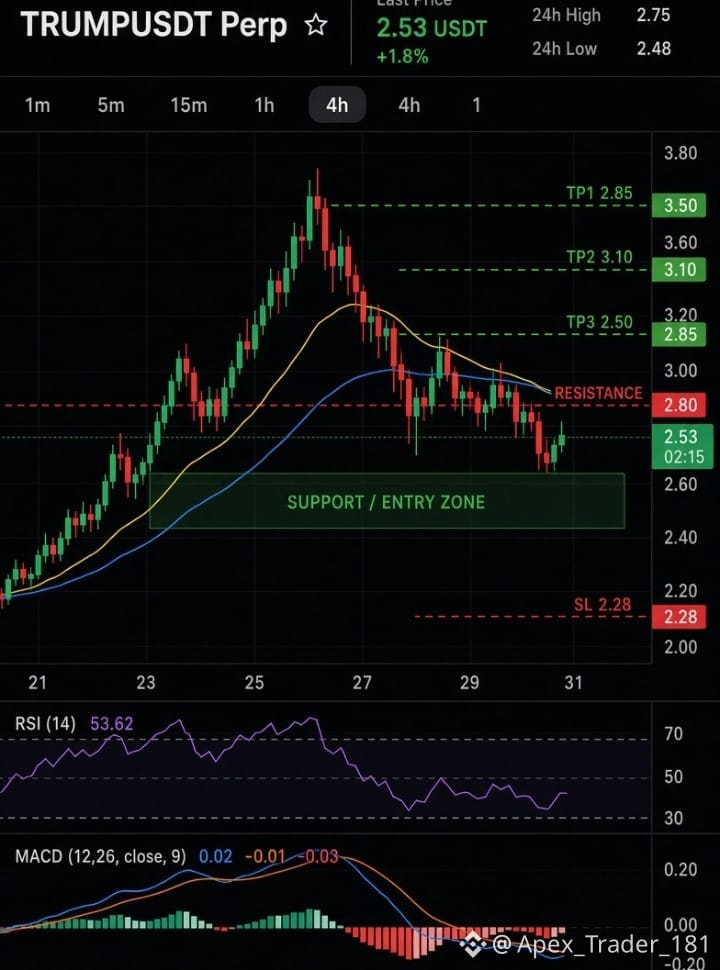Click the date label 27 on time axis
The image size is (720, 970).
coord(362,683)
